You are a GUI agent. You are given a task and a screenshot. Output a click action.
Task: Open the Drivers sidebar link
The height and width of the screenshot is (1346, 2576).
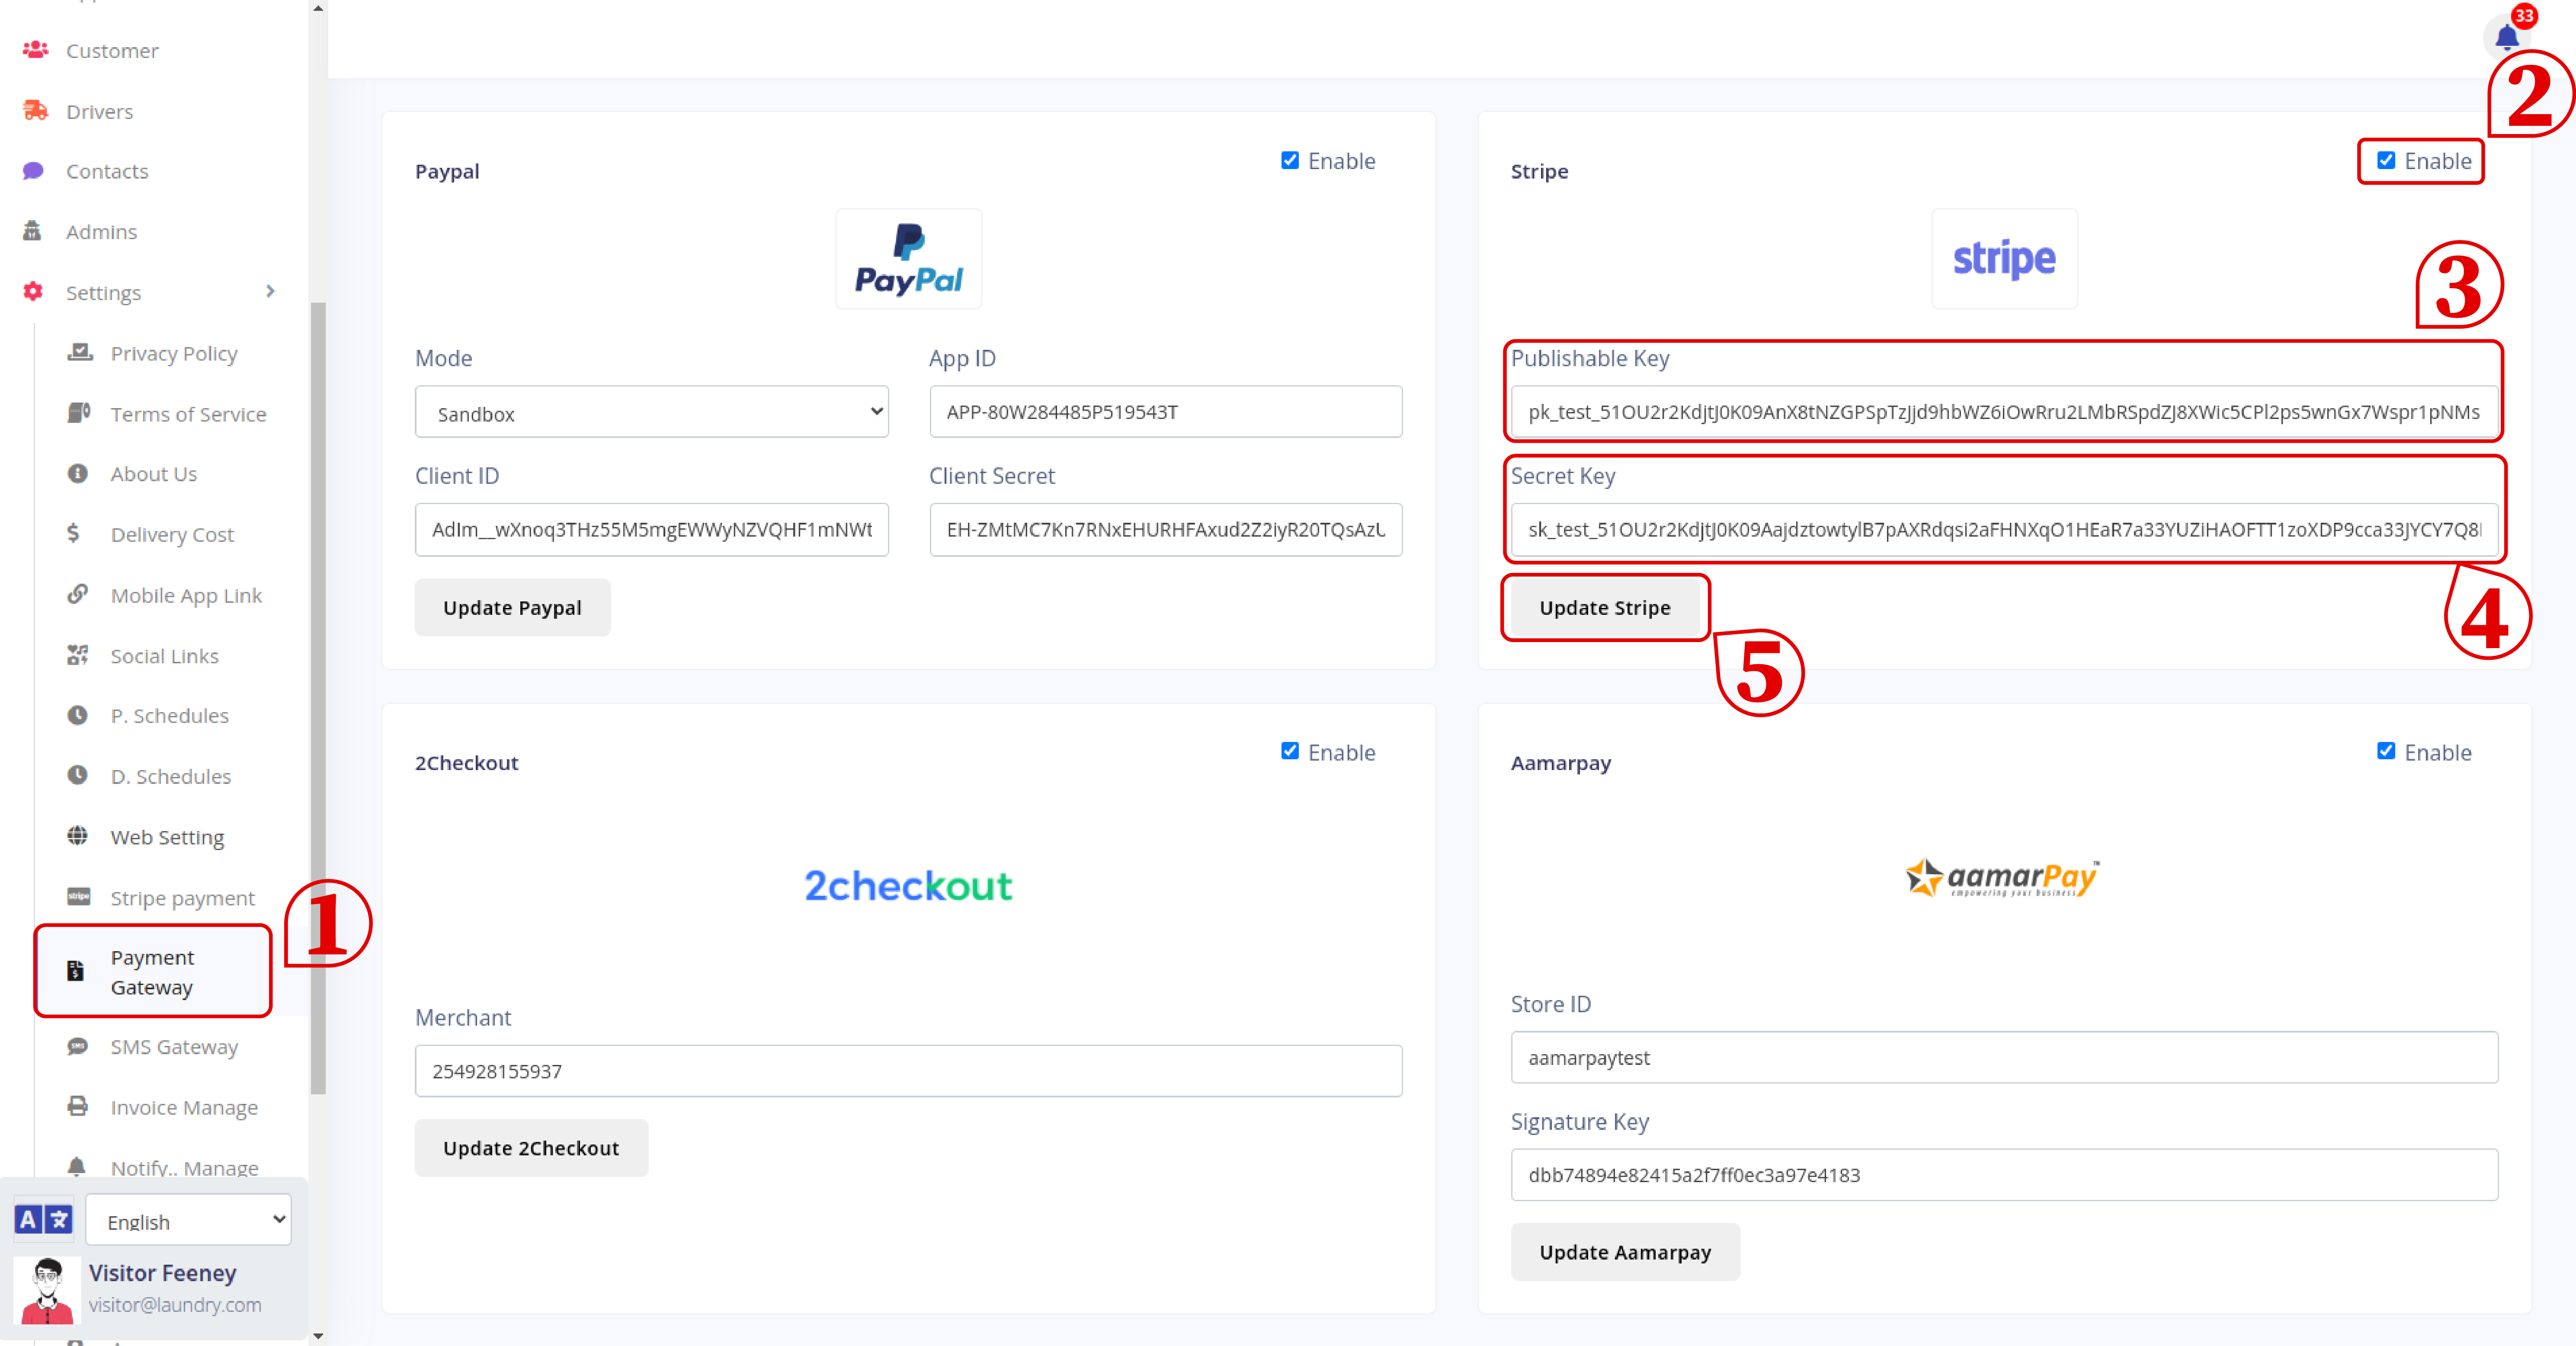click(x=99, y=112)
